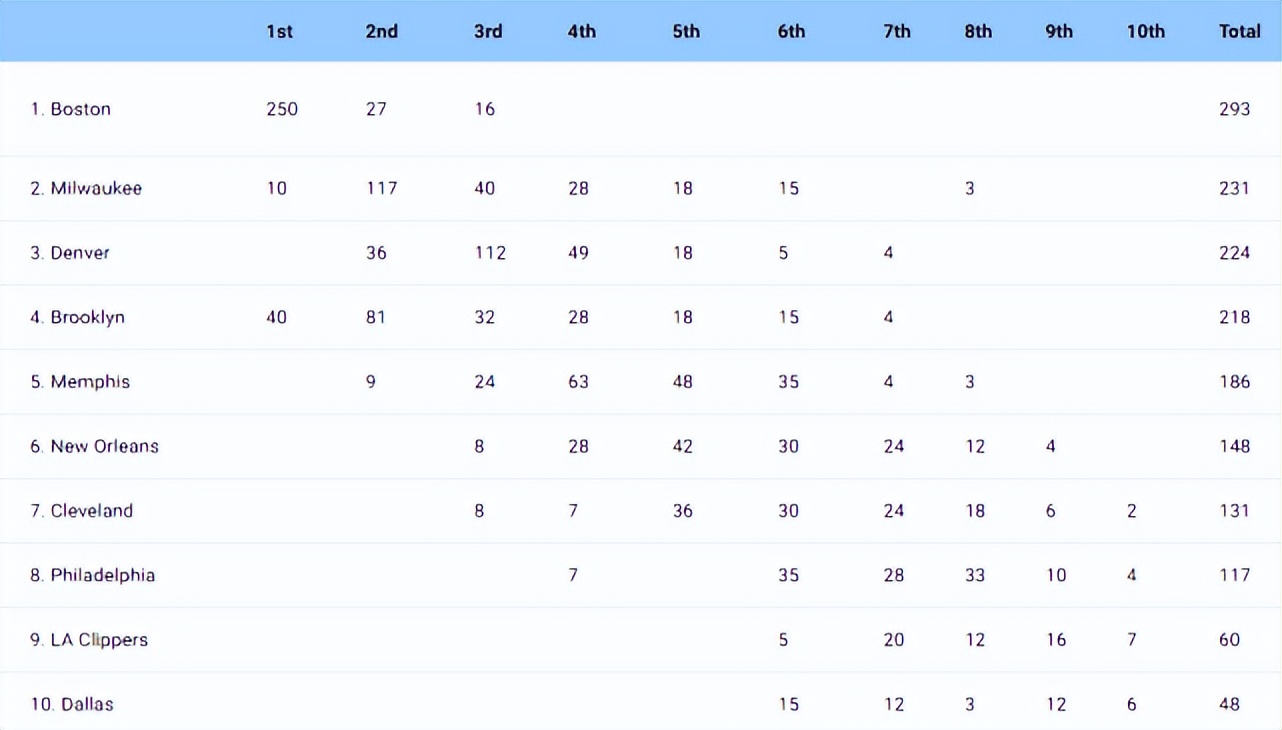The height and width of the screenshot is (730, 1282).
Task: Select the 5th place column header
Action: [x=686, y=31]
